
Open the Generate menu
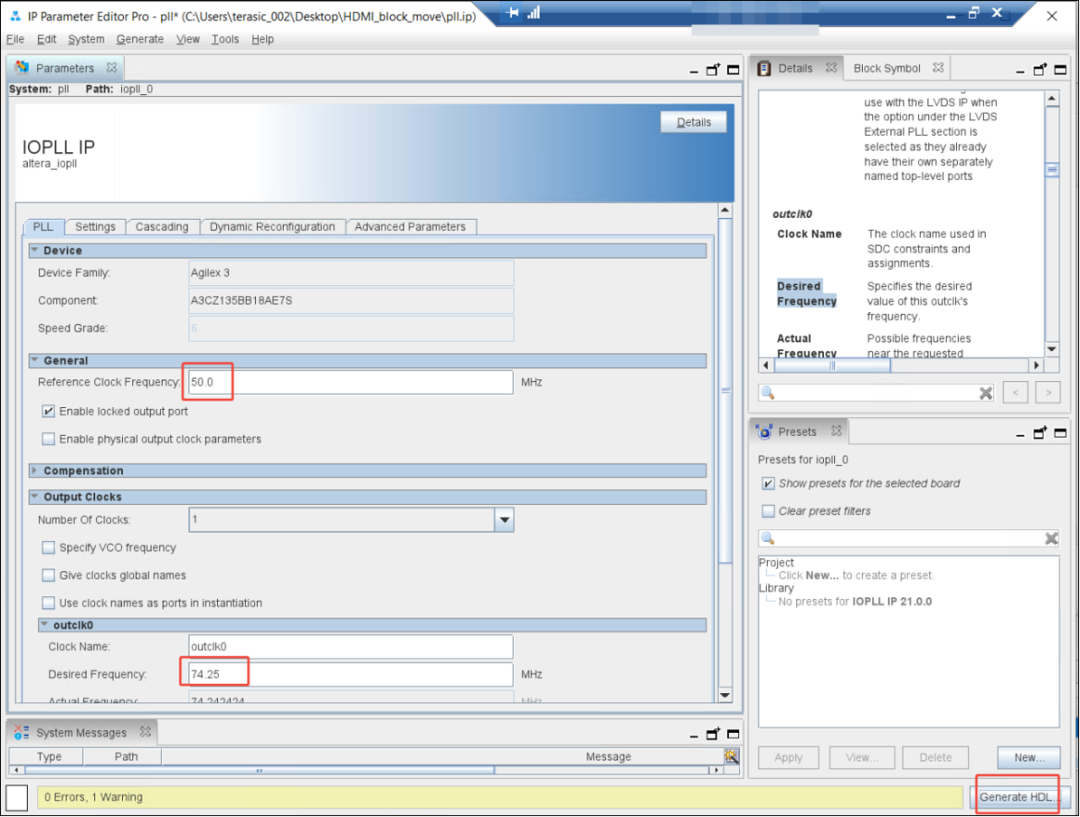tap(140, 39)
